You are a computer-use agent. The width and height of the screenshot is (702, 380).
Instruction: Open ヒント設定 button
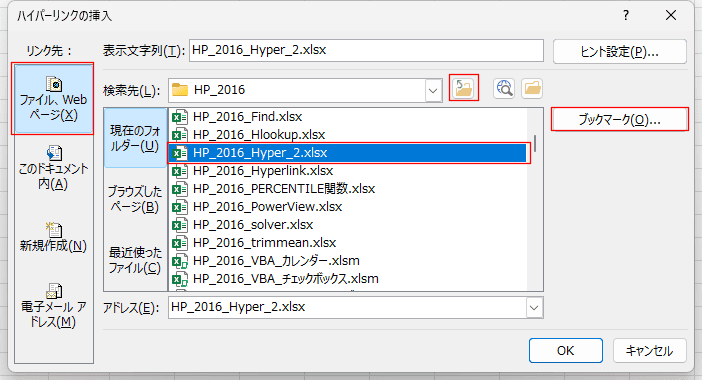pyautogui.click(x=620, y=51)
